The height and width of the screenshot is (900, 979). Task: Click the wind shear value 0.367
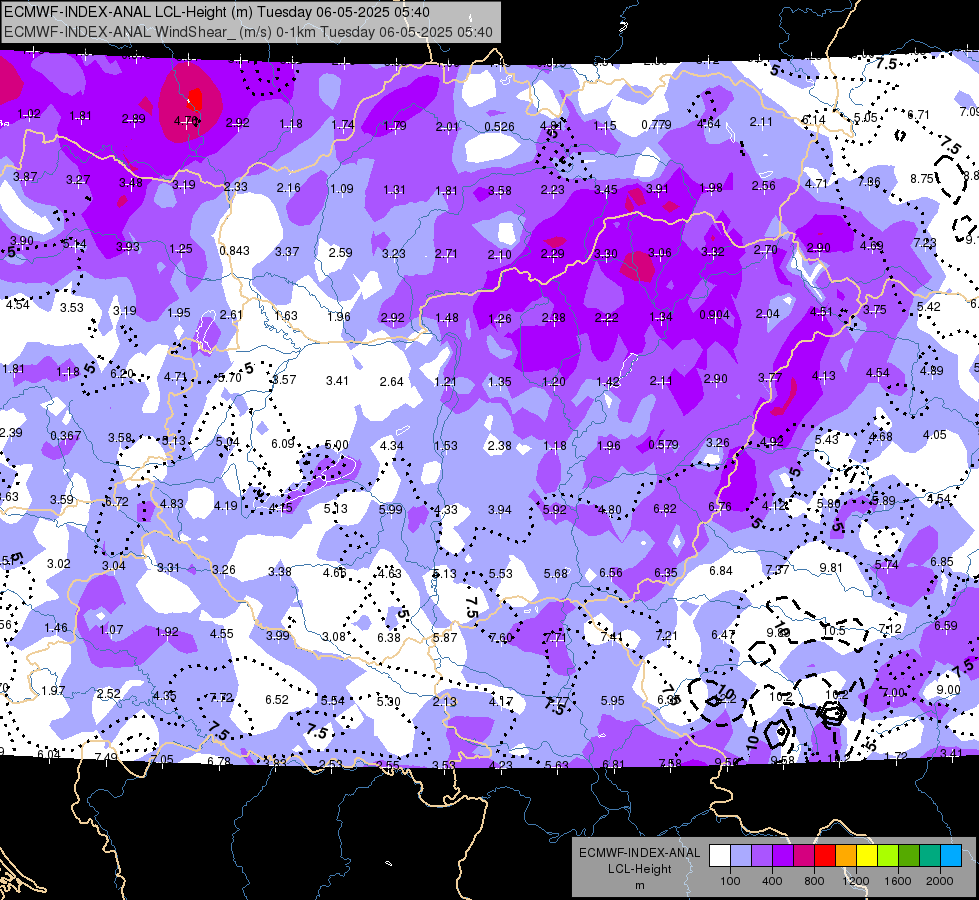click(x=66, y=436)
